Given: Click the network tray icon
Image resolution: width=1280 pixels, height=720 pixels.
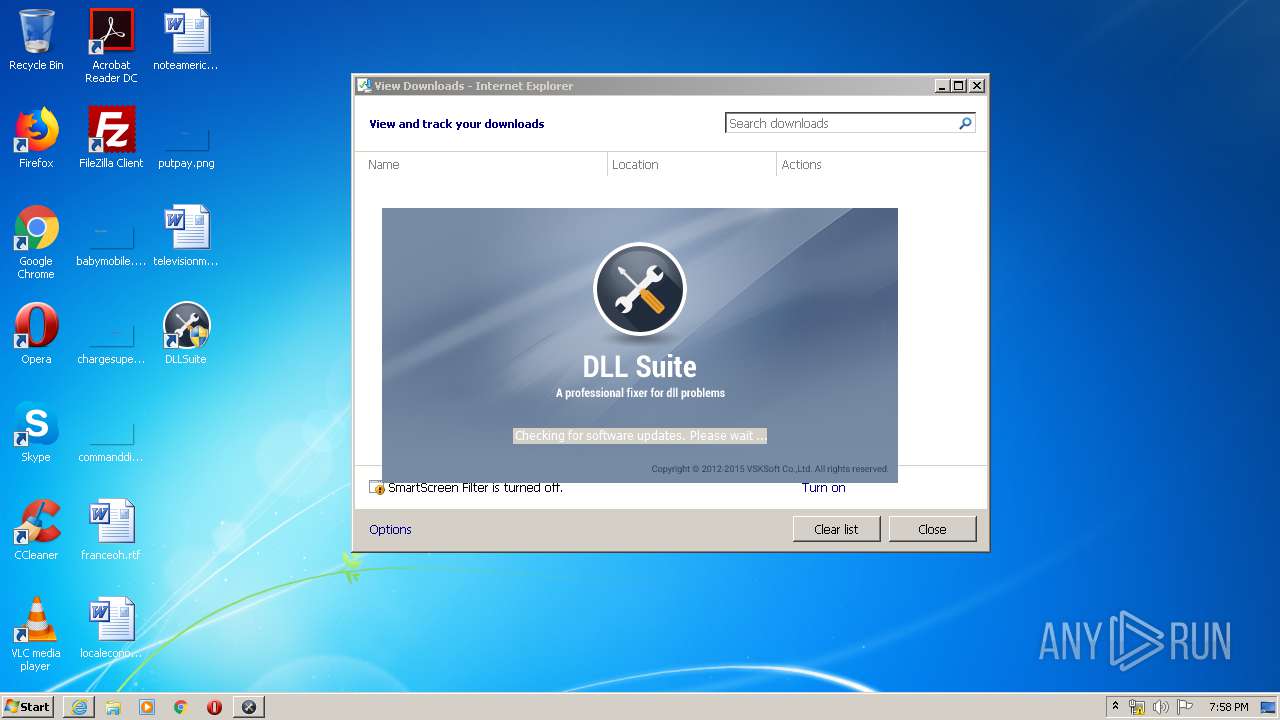Looking at the screenshot, I should pos(1137,707).
